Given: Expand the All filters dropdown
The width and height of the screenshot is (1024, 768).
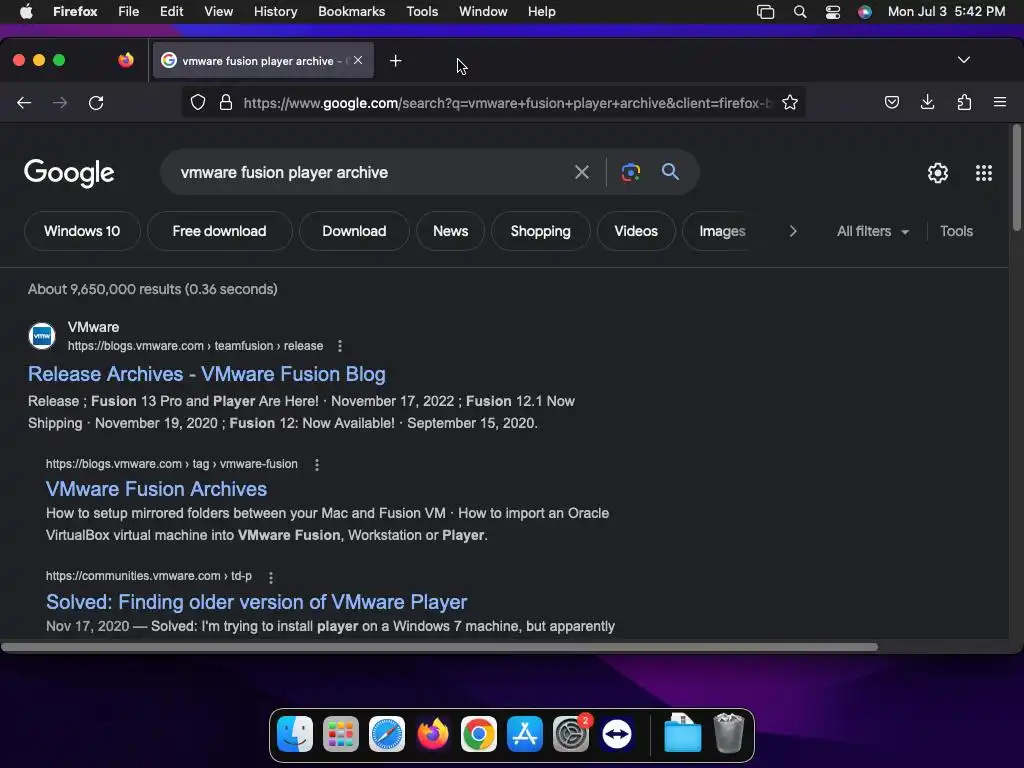Looking at the screenshot, I should point(872,231).
